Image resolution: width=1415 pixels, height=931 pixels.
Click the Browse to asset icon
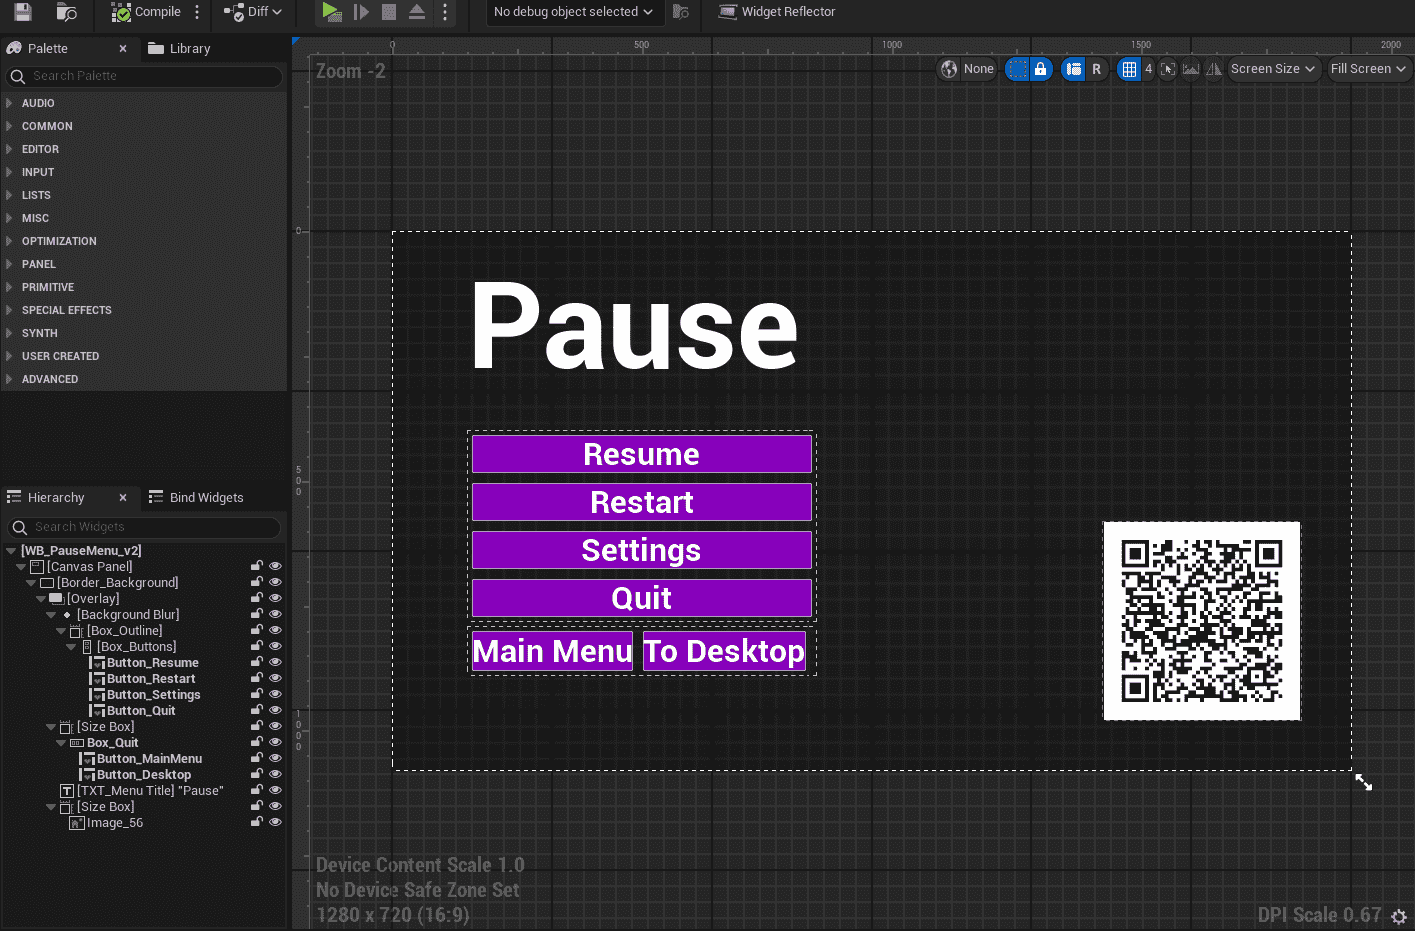[66, 12]
